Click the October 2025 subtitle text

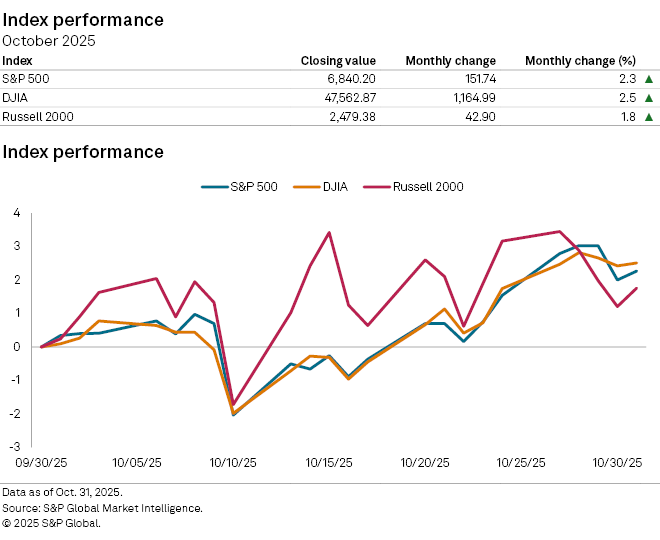pyautogui.click(x=48, y=40)
